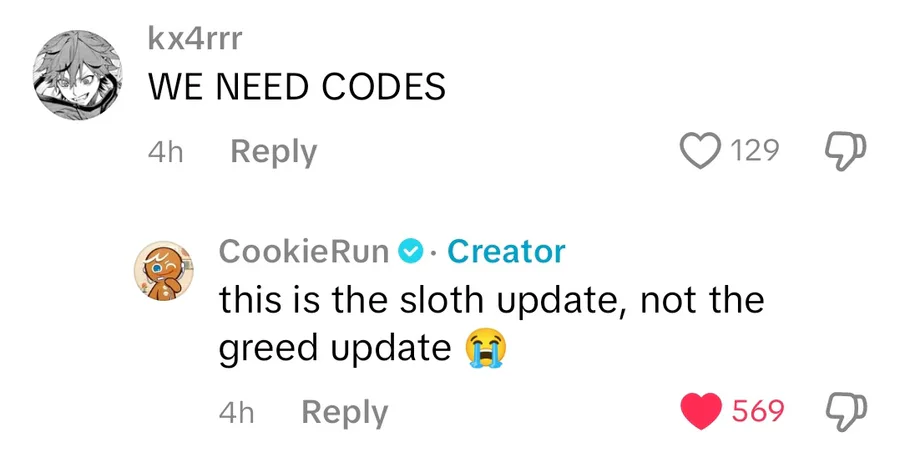Open the CookieRun username link
Viewport: 900px width, 453px height.
pos(304,252)
